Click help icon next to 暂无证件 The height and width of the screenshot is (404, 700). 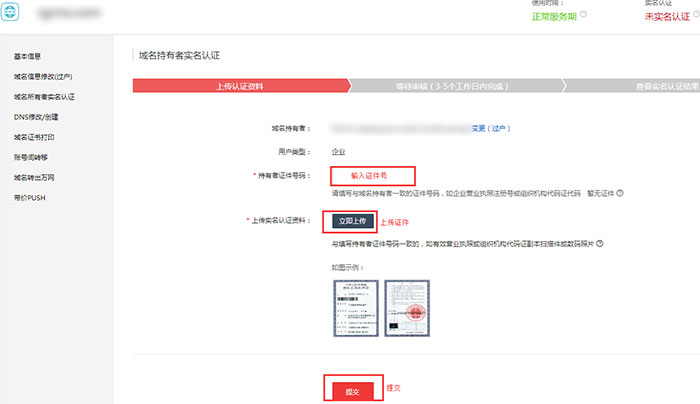tap(621, 193)
